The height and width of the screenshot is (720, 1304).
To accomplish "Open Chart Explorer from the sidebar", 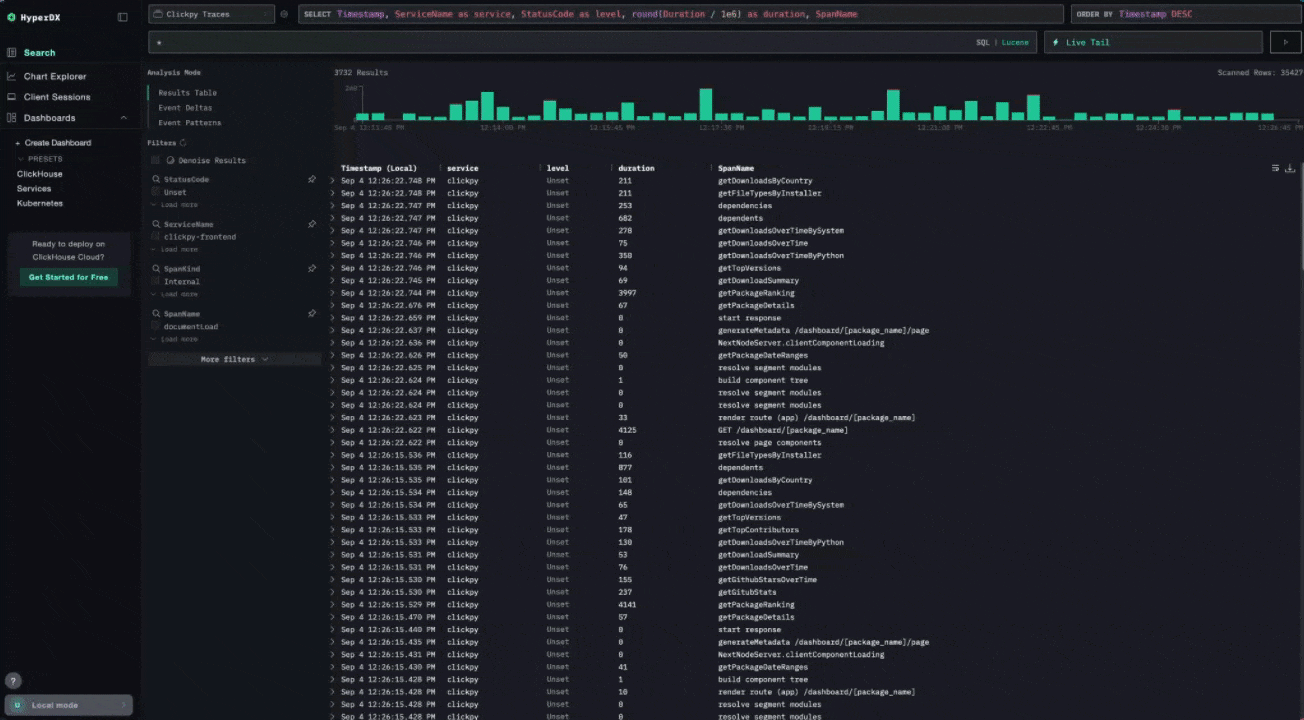I will click(55, 76).
